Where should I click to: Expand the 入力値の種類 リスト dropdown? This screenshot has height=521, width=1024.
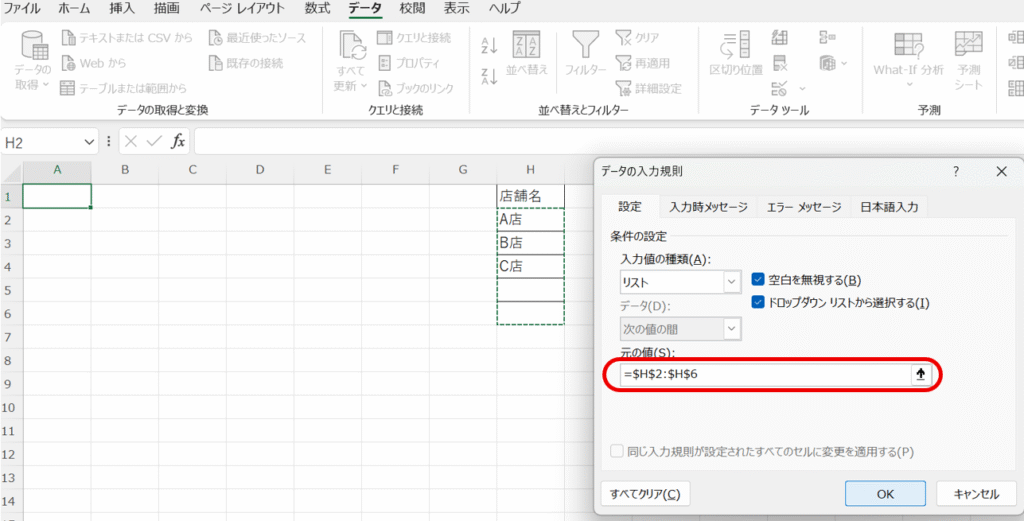coord(732,283)
